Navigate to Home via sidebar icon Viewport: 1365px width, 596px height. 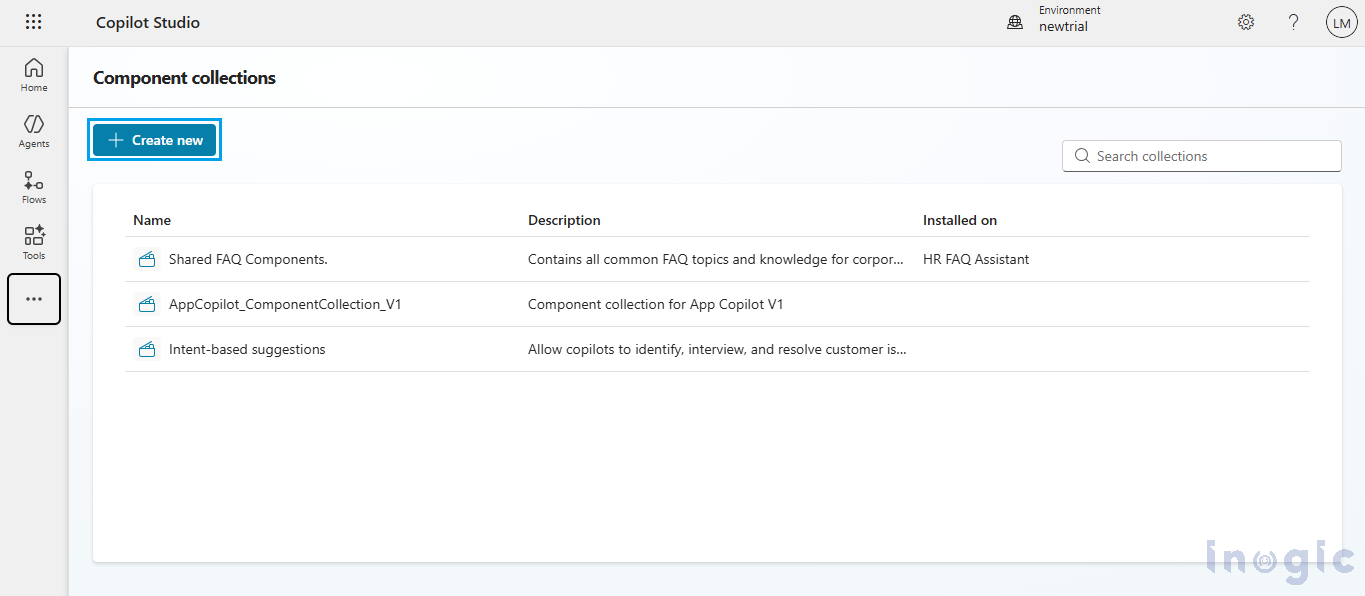(33, 74)
